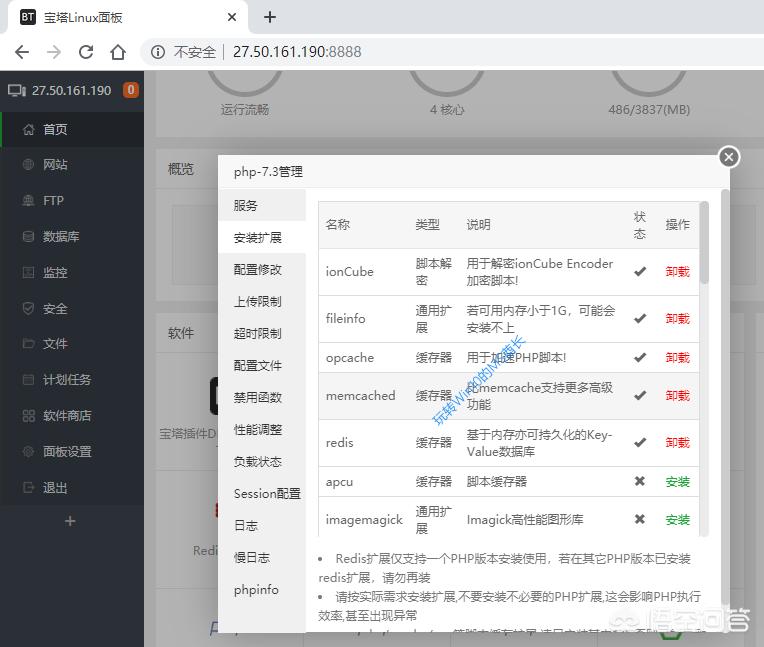
Task: Click the 类型 column header
Action: tap(427, 225)
